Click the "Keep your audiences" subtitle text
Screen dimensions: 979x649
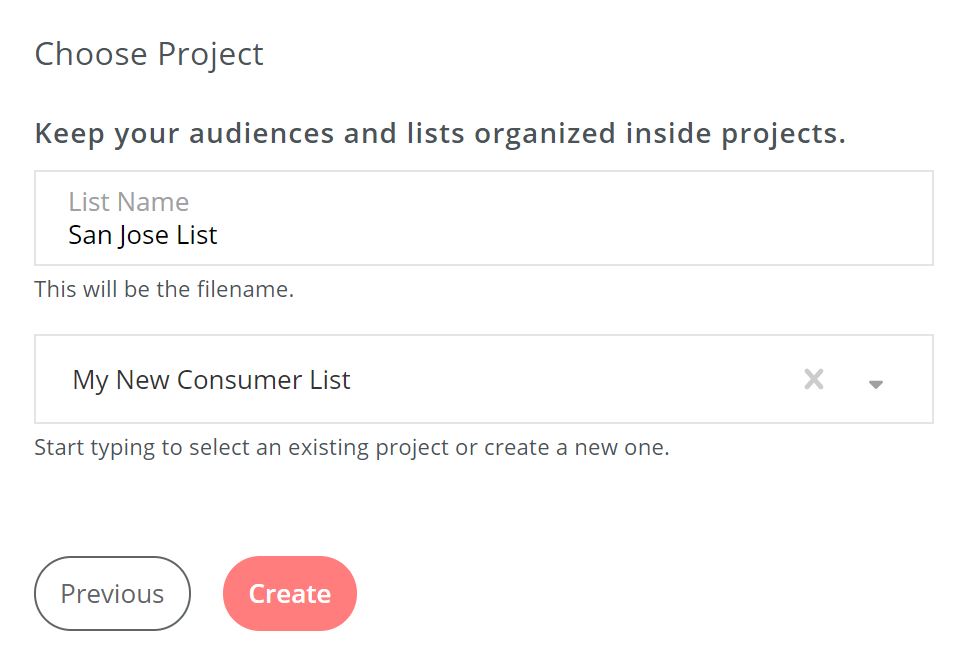[x=440, y=133]
